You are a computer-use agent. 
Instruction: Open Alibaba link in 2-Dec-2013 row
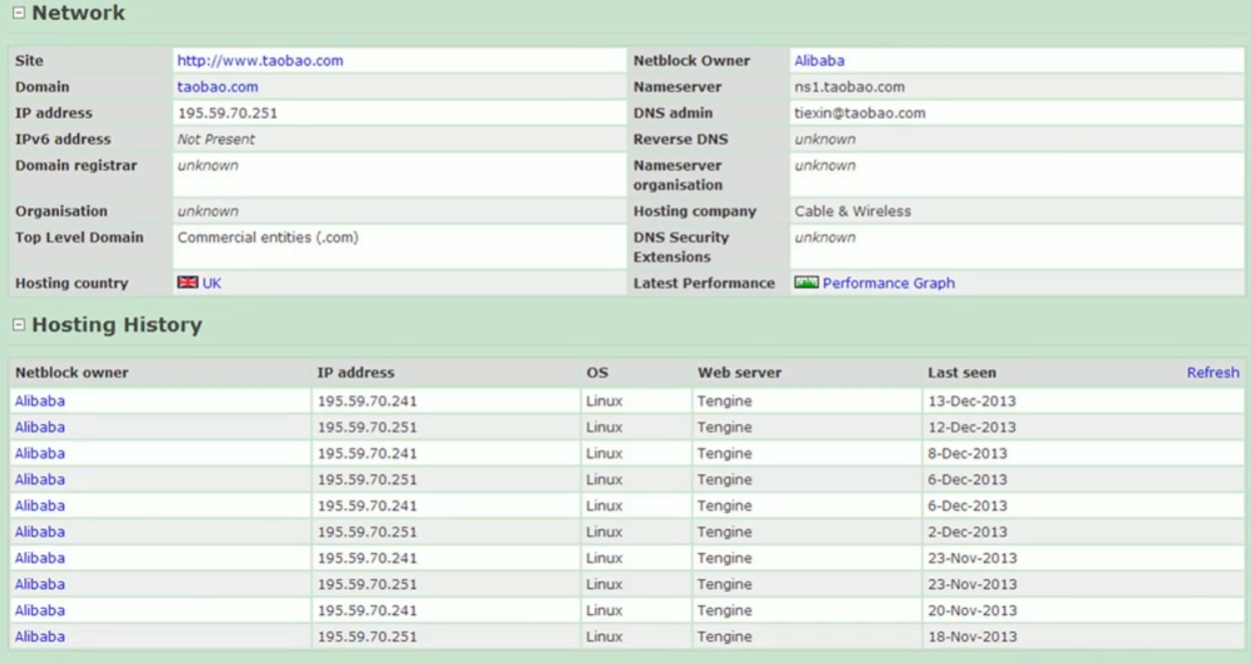pos(40,532)
